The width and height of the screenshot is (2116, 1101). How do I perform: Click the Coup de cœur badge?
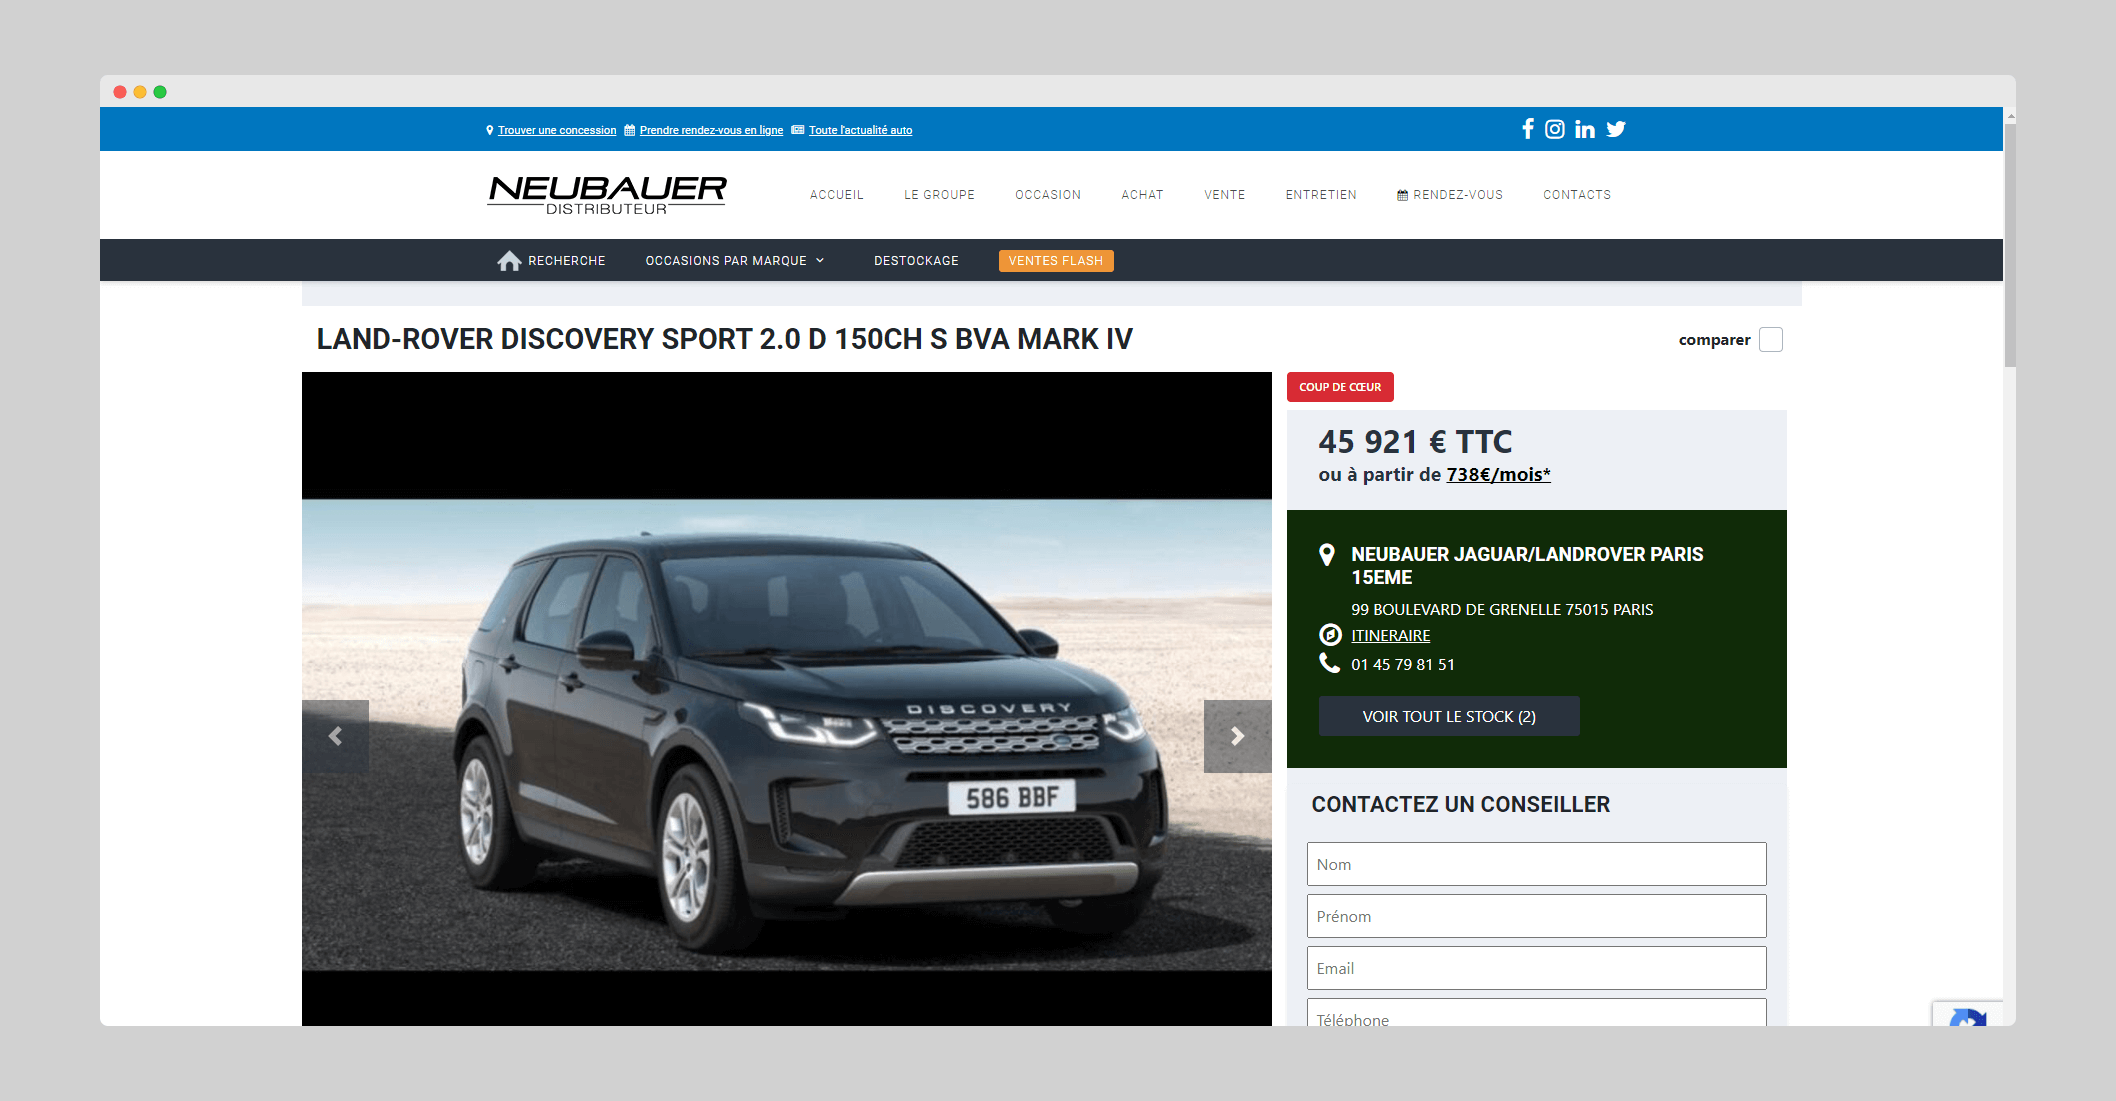(x=1340, y=387)
